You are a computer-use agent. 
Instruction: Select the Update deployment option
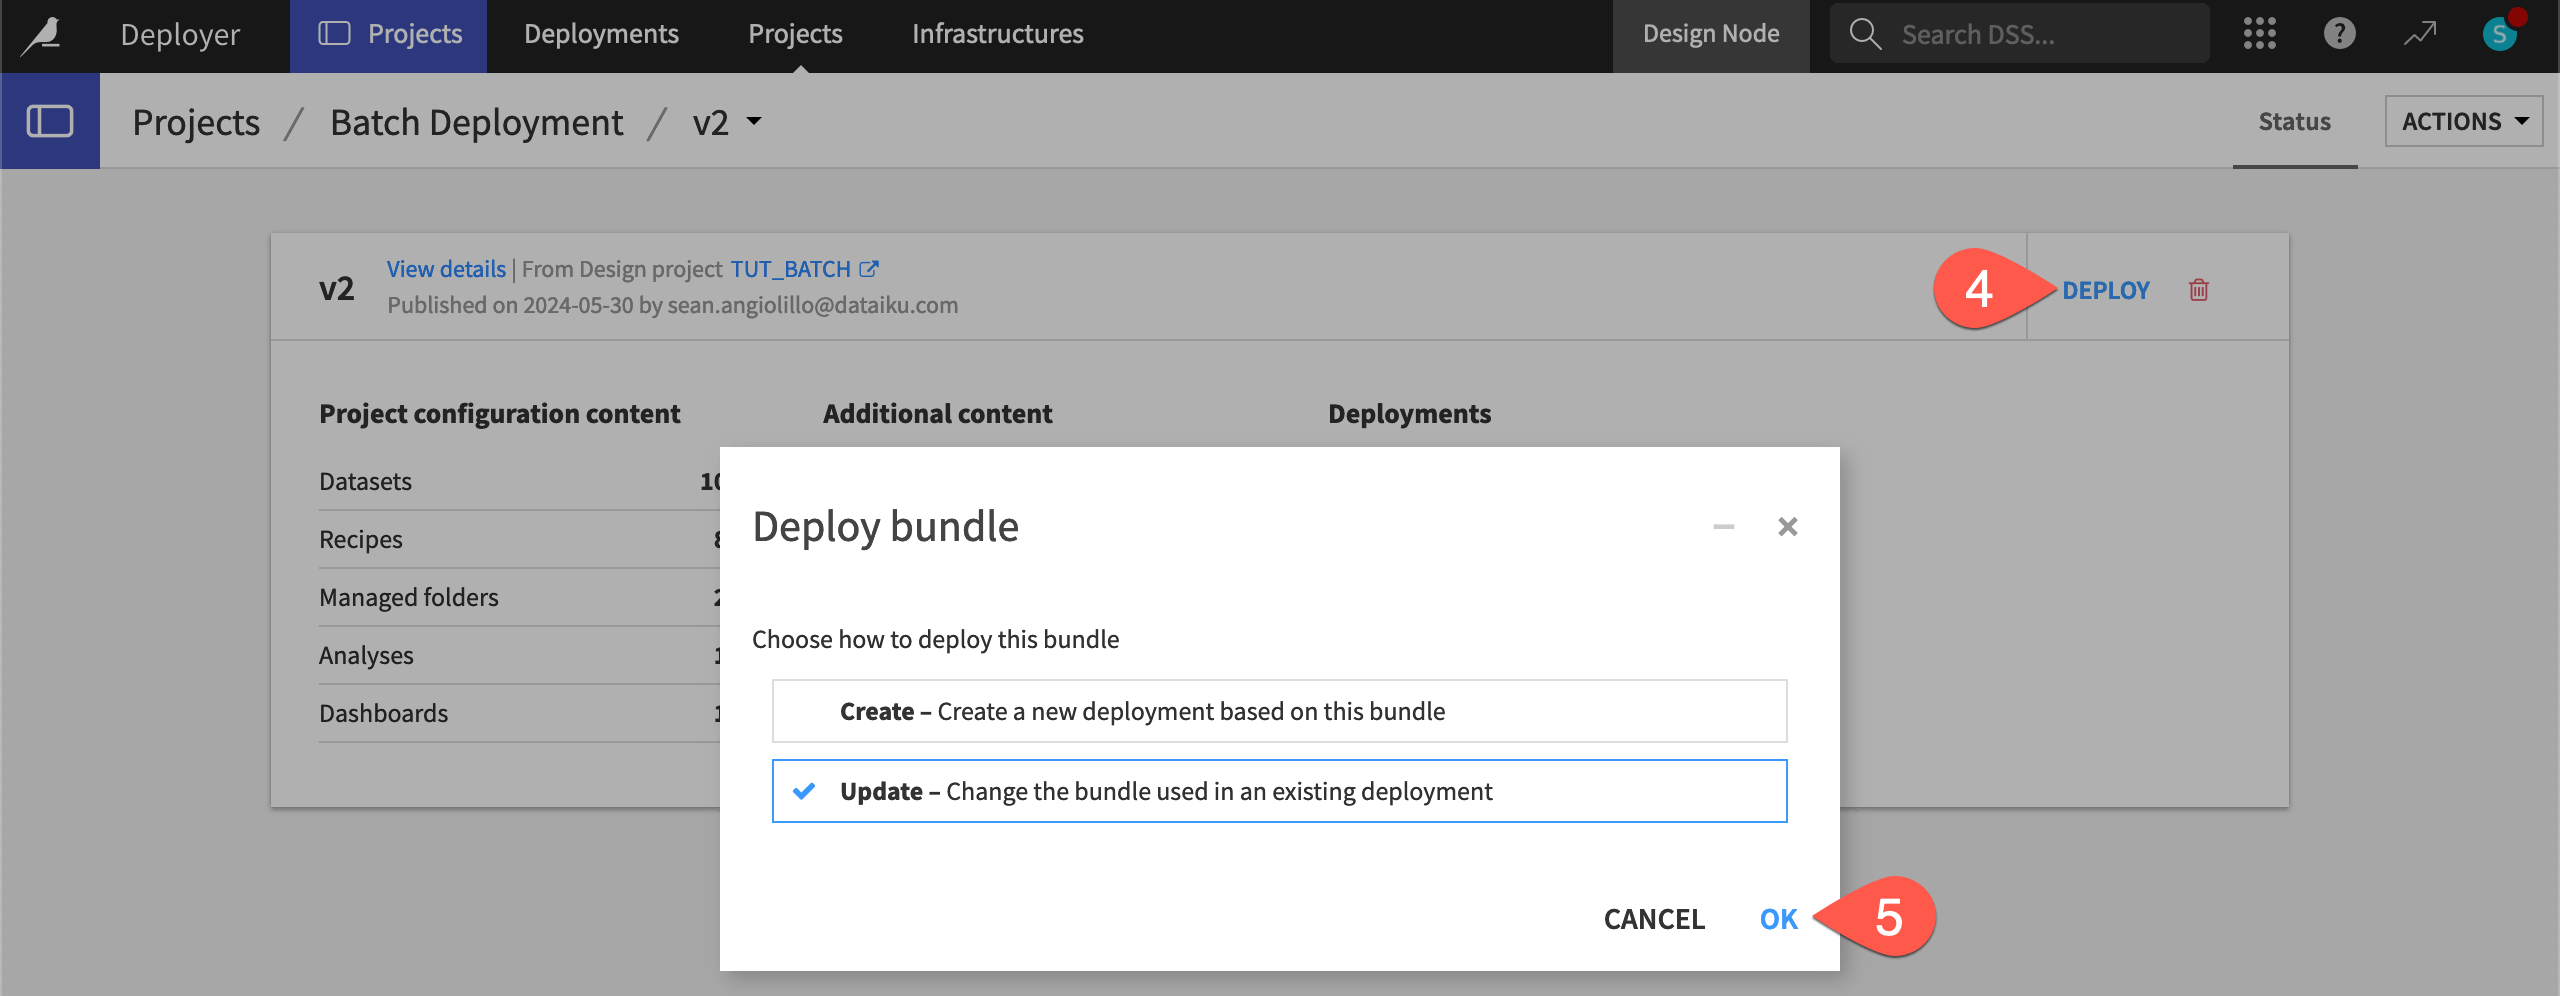[x=1279, y=791]
